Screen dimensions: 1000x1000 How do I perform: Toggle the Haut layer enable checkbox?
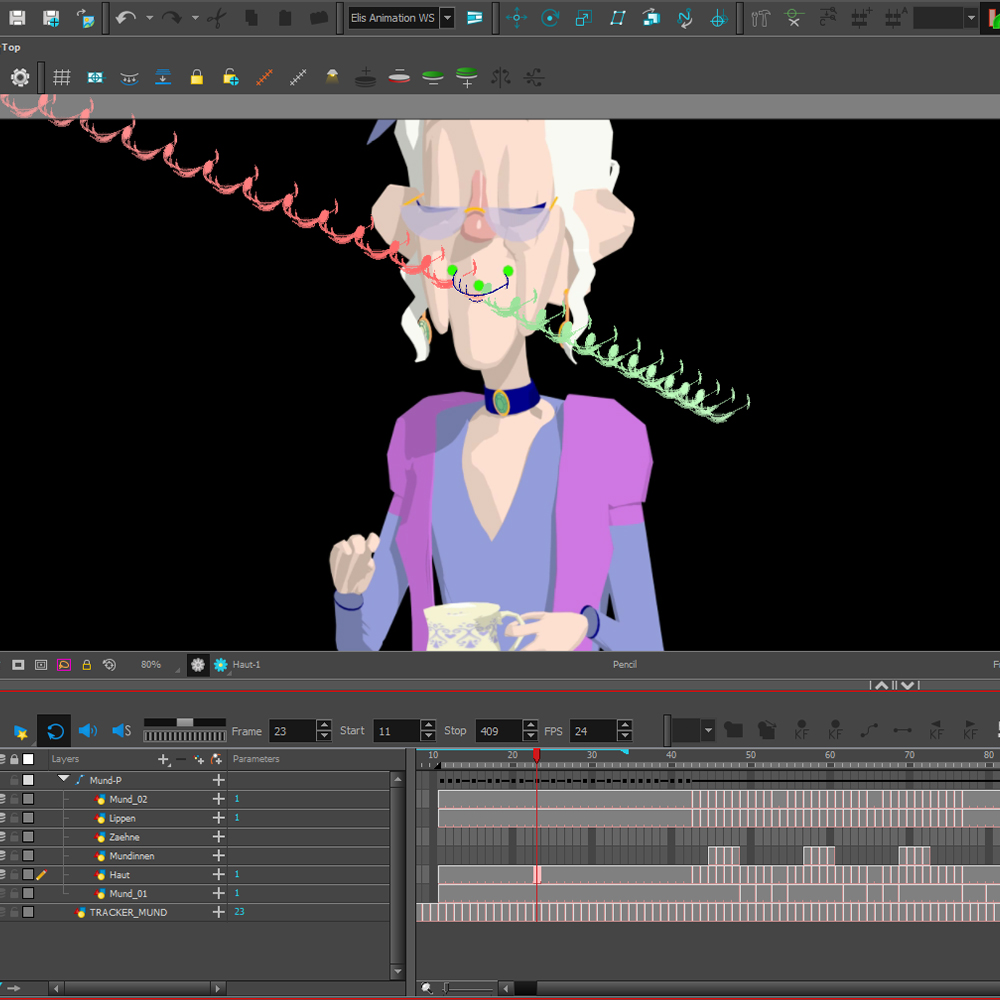[x=28, y=874]
